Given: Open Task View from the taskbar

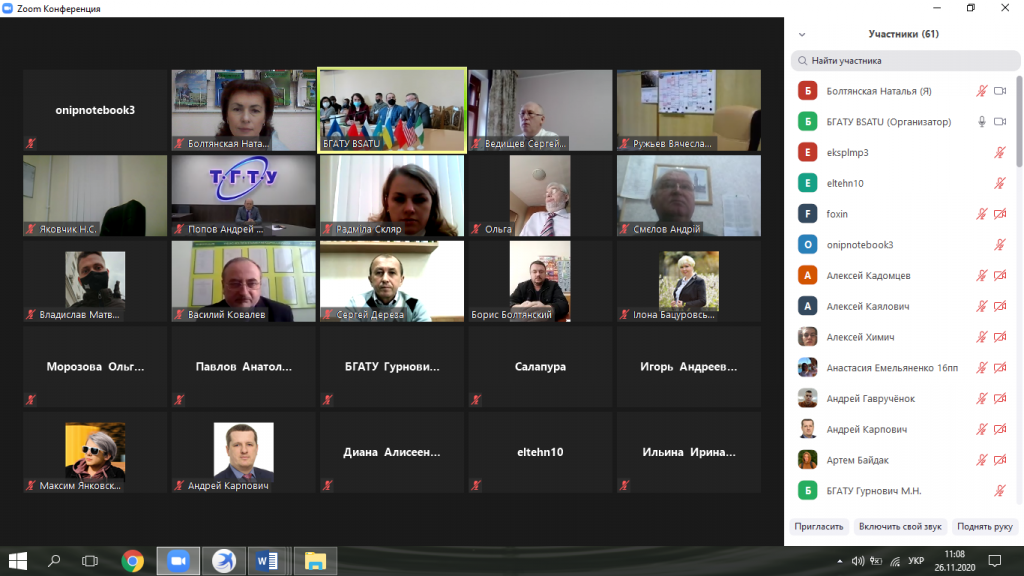Looking at the screenshot, I should coord(89,561).
